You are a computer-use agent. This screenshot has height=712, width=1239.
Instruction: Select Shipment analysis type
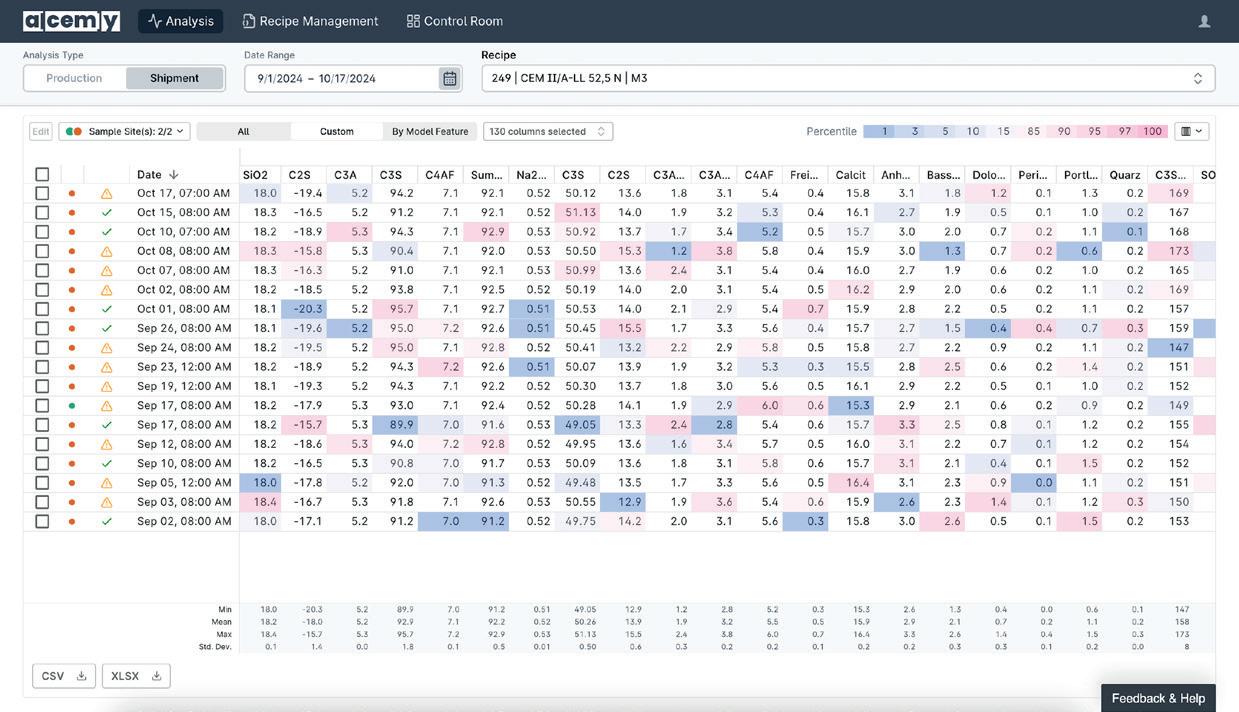(x=175, y=78)
